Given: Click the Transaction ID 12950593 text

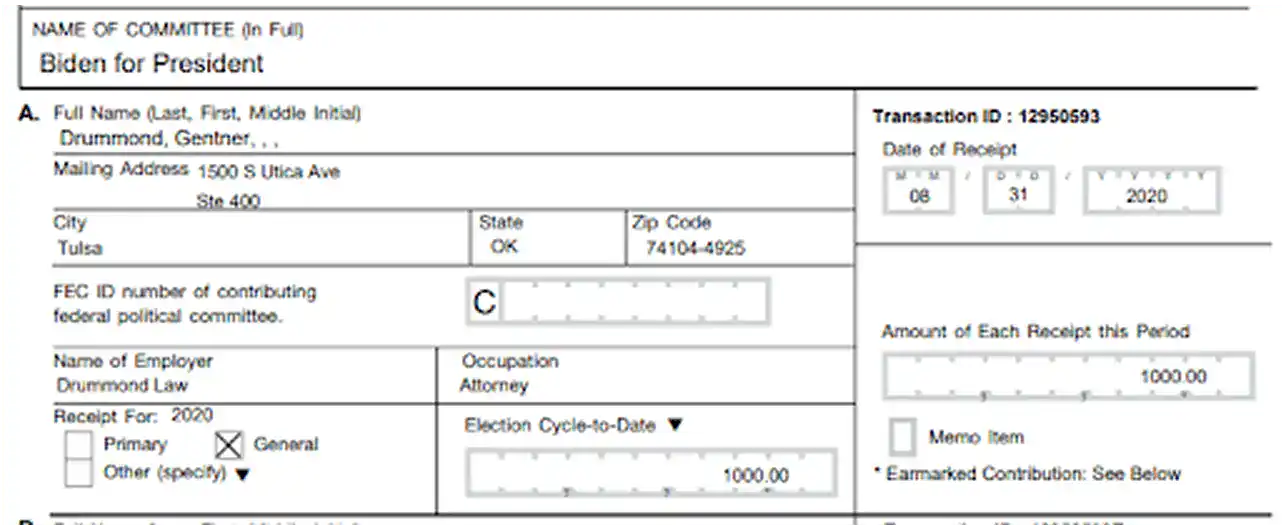Looking at the screenshot, I should (986, 116).
